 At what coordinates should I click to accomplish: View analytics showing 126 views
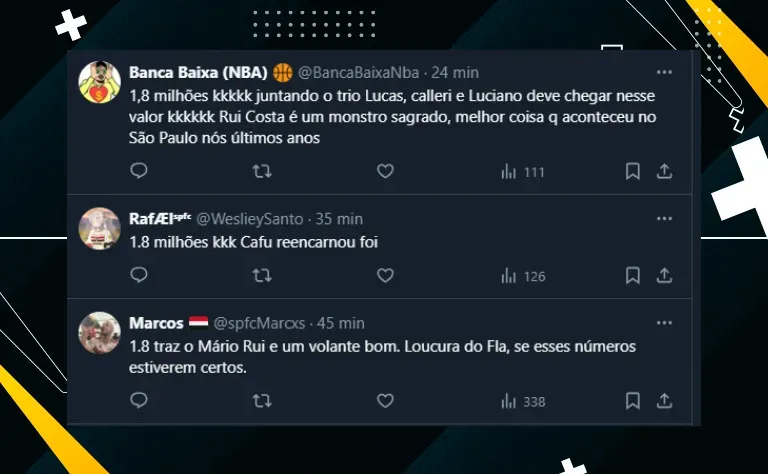pyautogui.click(x=522, y=275)
